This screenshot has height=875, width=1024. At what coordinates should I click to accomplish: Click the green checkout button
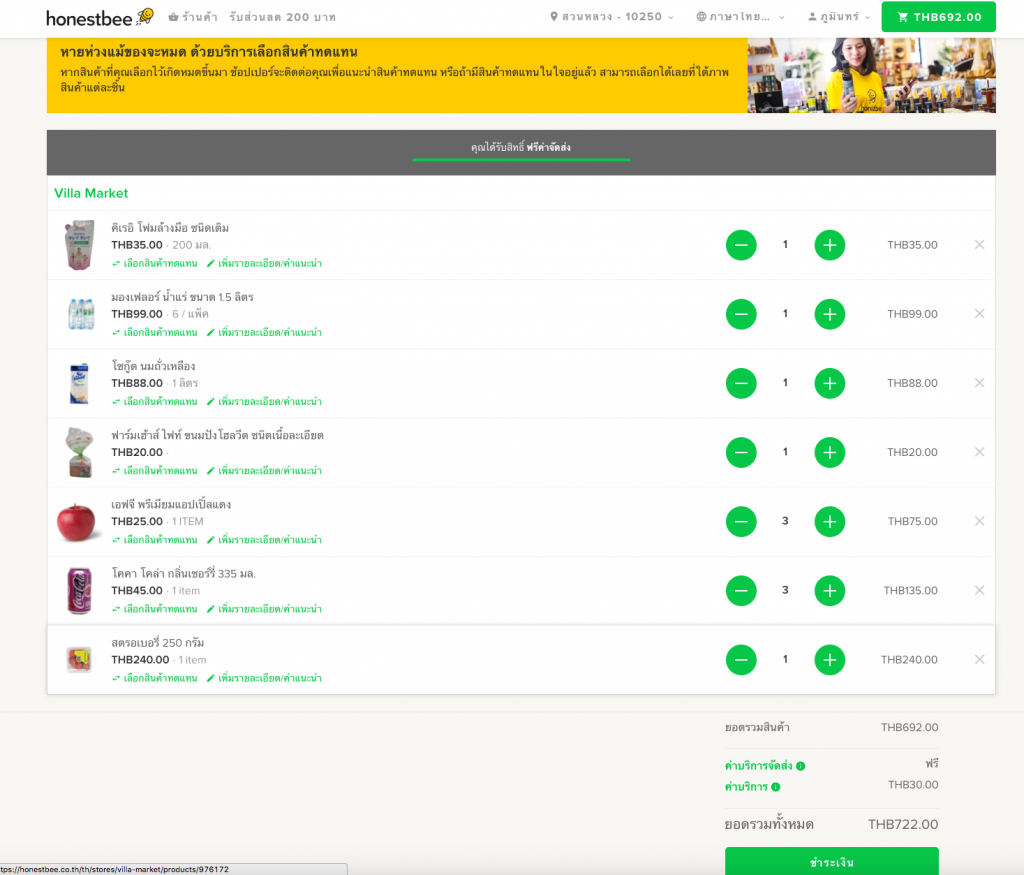[831, 861]
